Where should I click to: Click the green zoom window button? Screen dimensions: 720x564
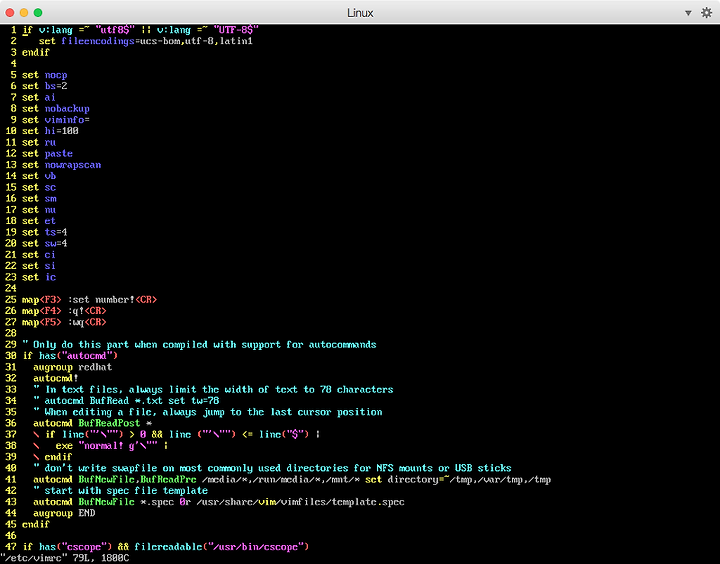pyautogui.click(x=38, y=12)
